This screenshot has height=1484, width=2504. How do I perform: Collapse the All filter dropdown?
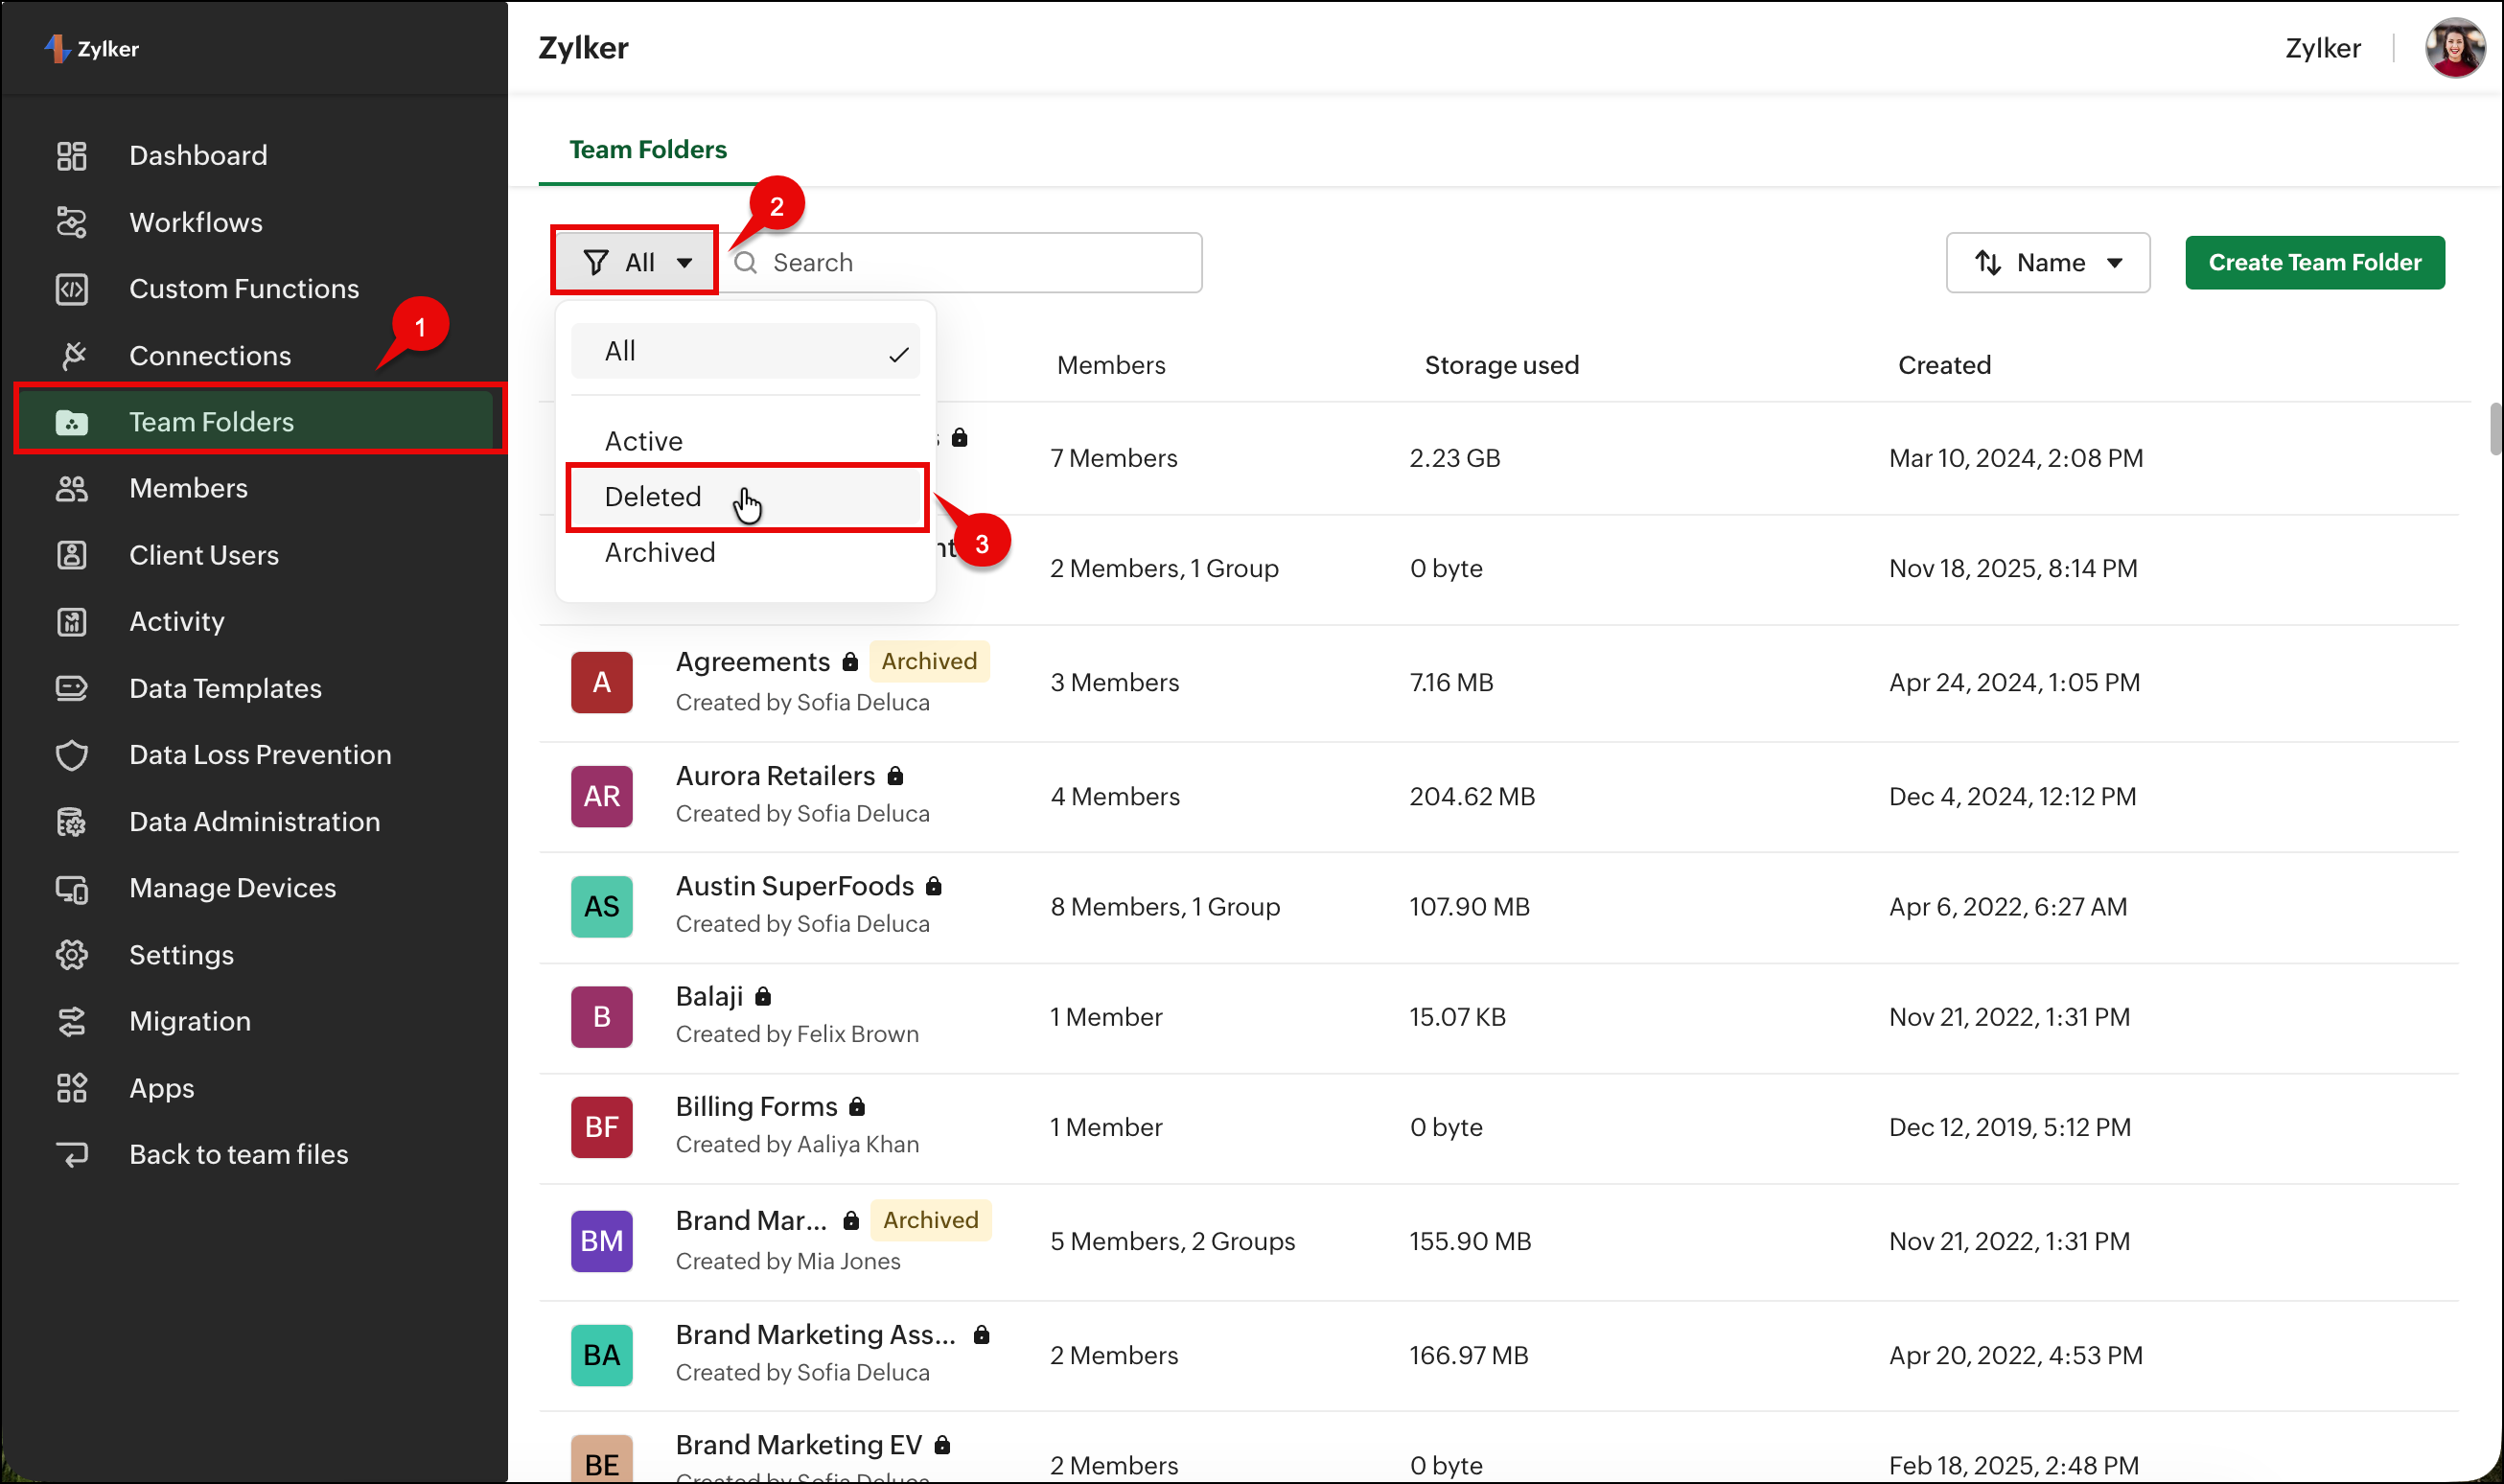tap(636, 262)
